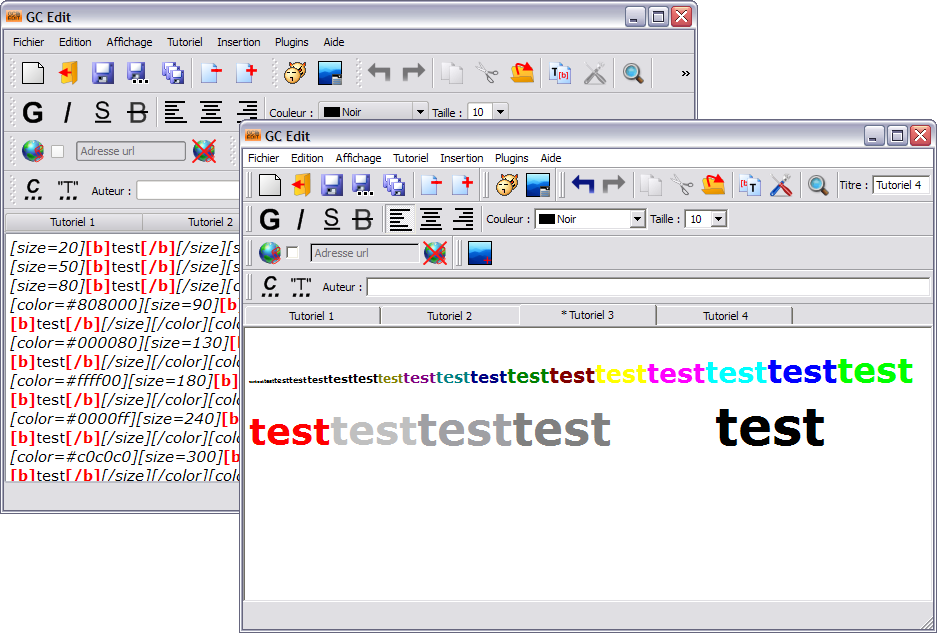The width and height of the screenshot is (937, 633).
Task: Open Taille dropdown in back window
Action: [x=501, y=112]
